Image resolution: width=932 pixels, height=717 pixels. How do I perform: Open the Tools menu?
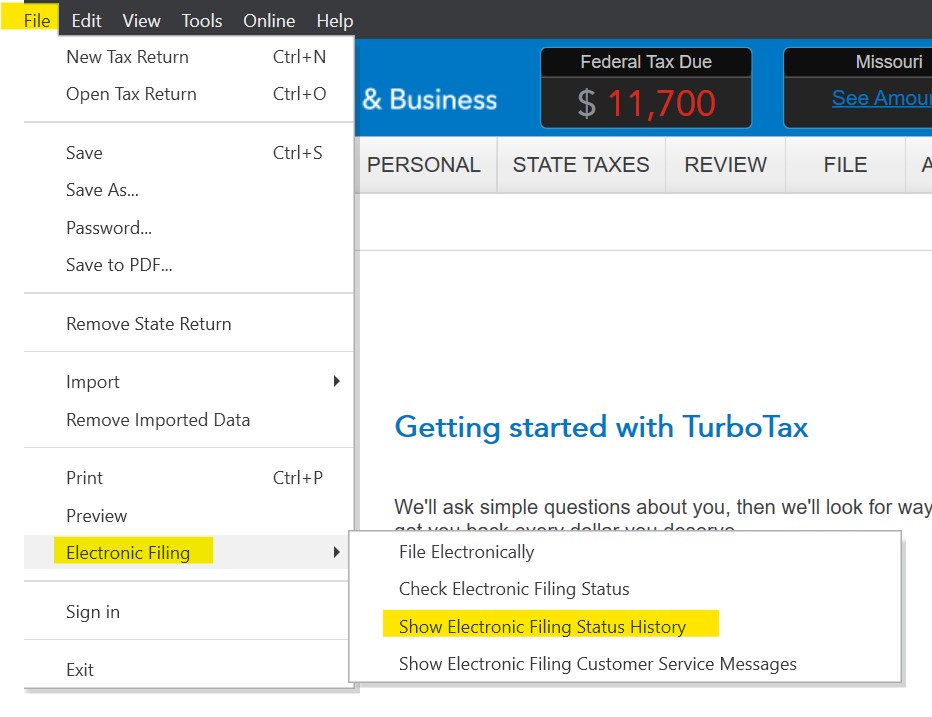click(x=202, y=20)
